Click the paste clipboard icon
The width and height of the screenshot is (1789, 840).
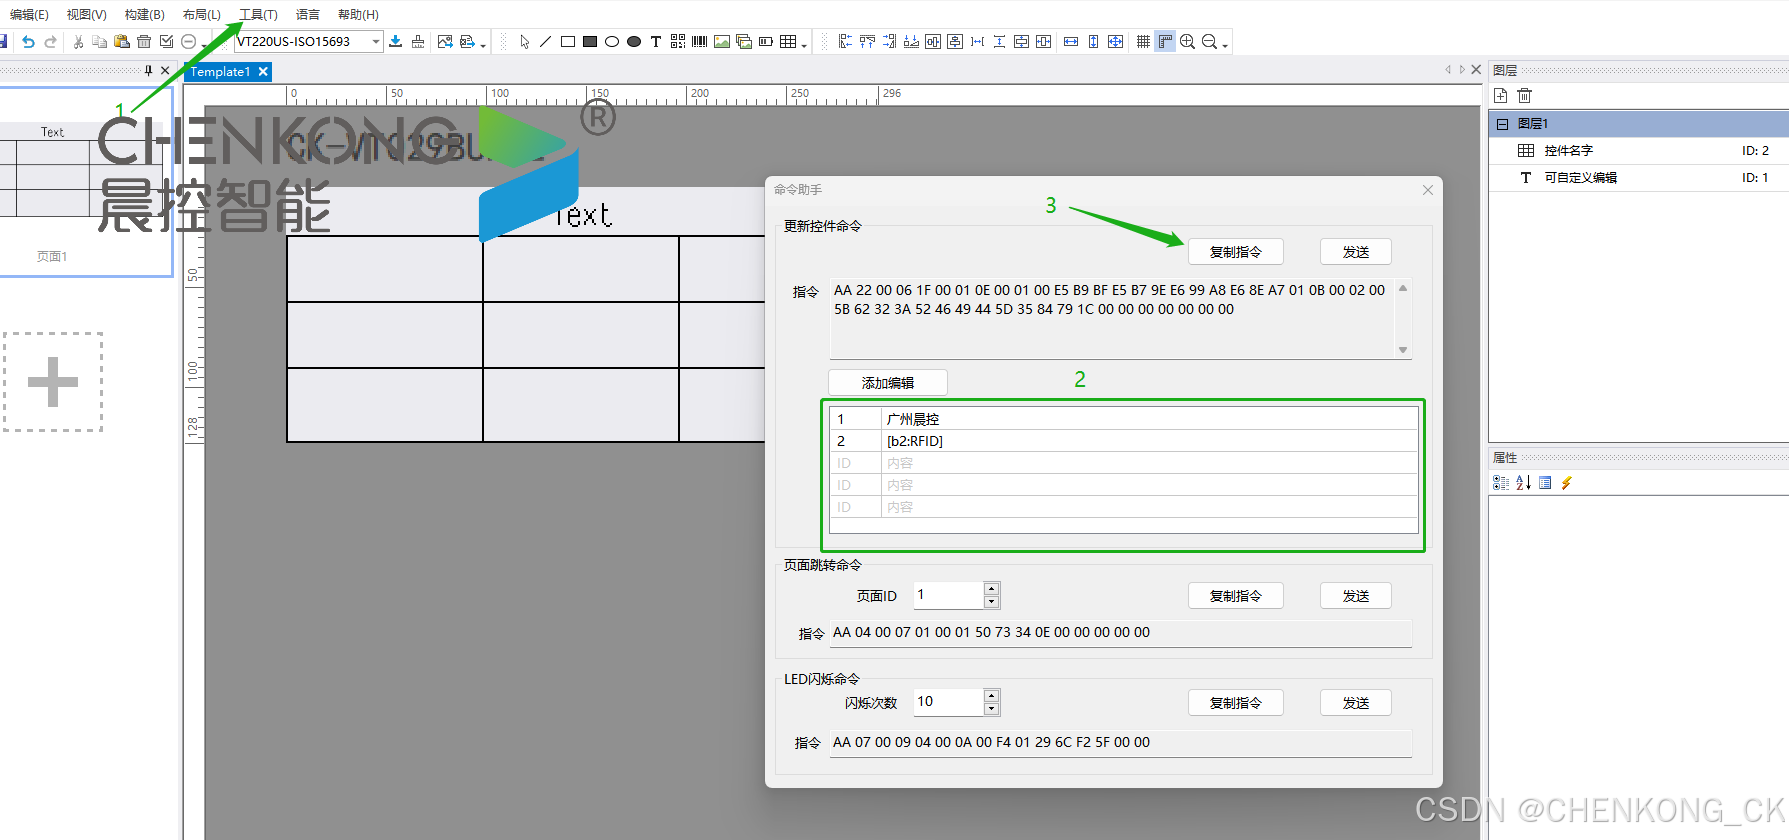[x=122, y=42]
